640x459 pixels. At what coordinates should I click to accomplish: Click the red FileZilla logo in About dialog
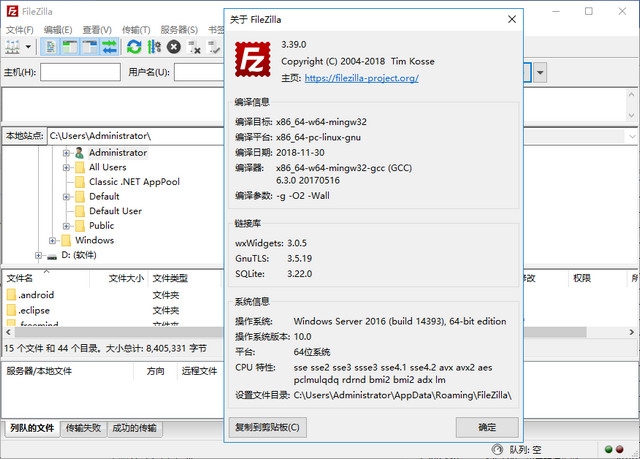[253, 60]
